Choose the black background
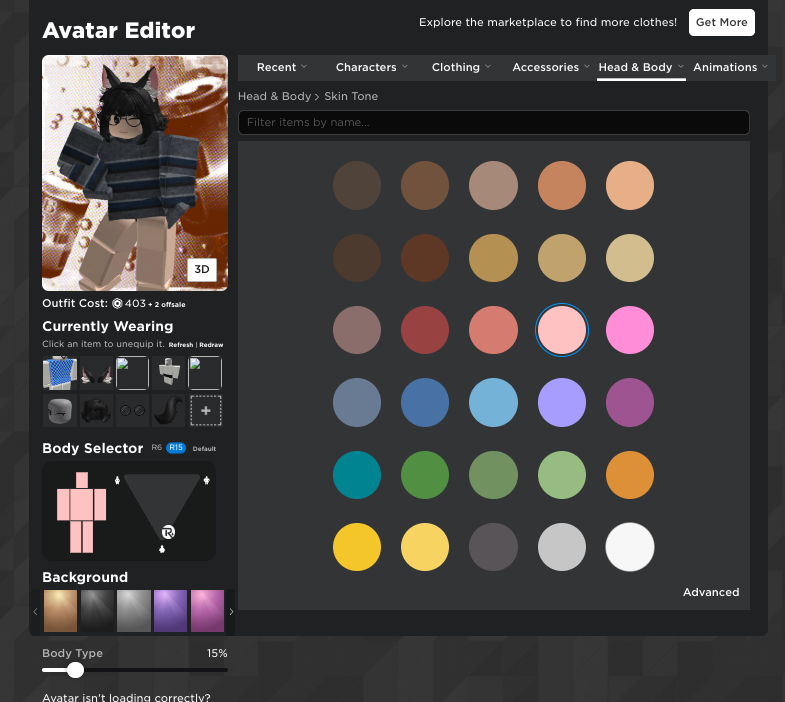The image size is (785, 702). (x=97, y=611)
